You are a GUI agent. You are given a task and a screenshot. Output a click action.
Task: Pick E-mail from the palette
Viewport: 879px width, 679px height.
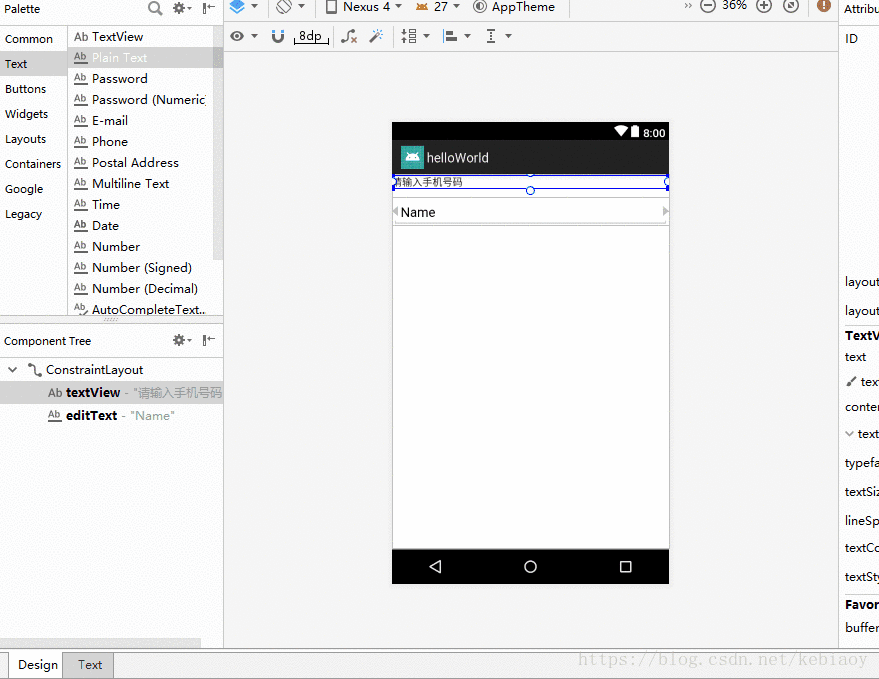[140, 121]
